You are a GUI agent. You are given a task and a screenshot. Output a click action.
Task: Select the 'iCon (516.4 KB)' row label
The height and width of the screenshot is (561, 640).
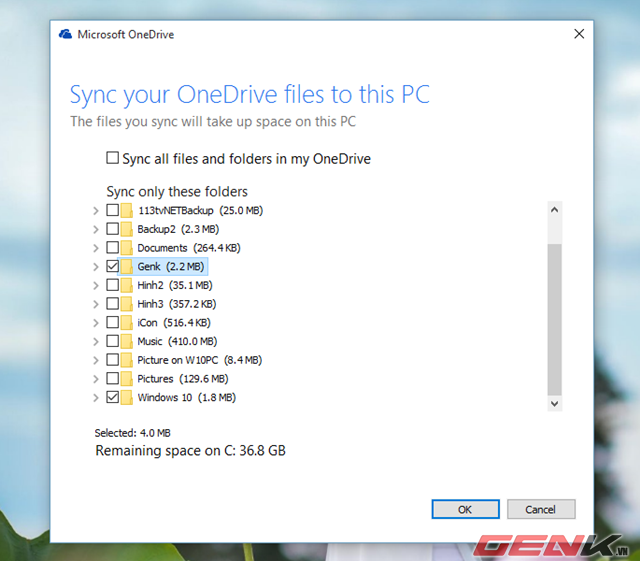coord(174,323)
